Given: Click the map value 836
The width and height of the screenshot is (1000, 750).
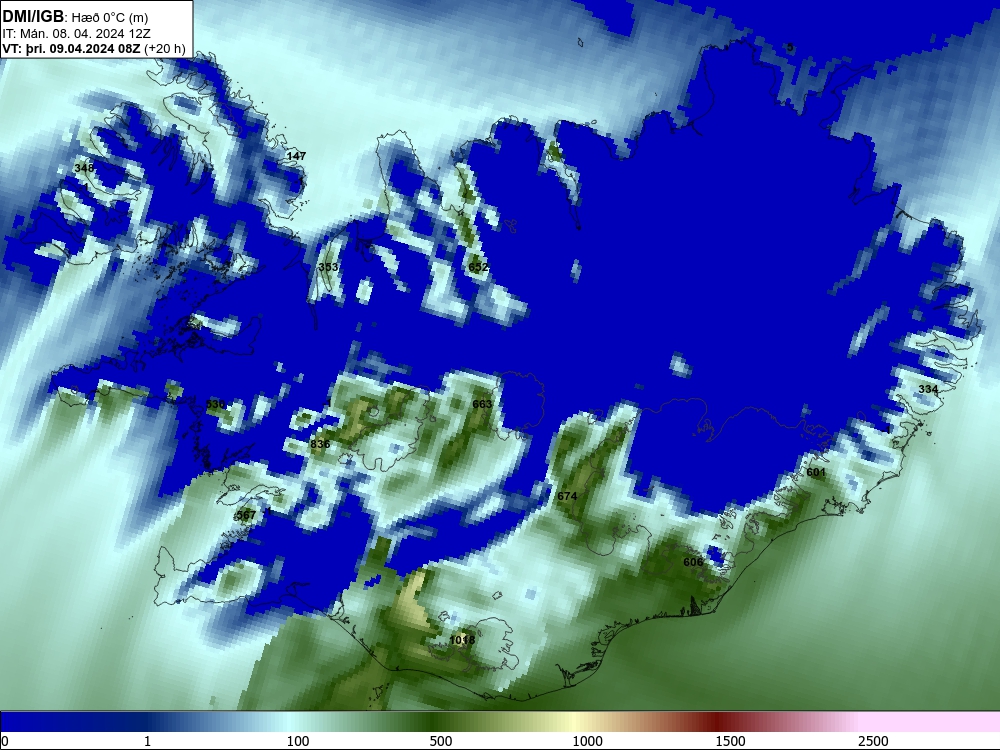Looking at the screenshot, I should [320, 444].
